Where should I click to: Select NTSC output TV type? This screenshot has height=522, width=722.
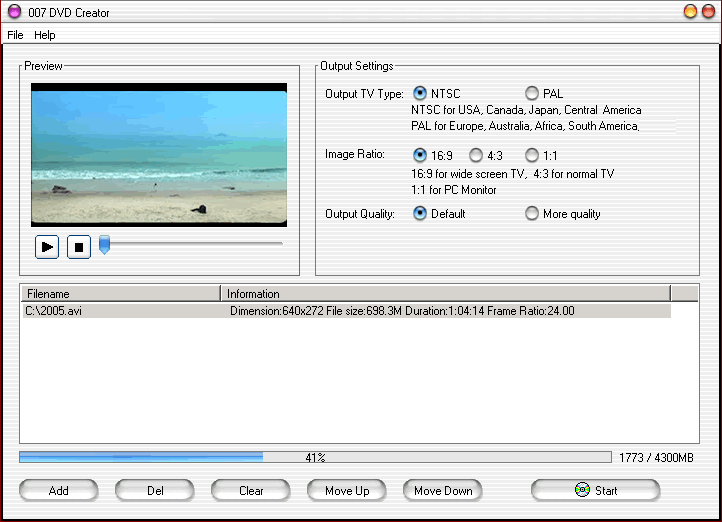[419, 93]
